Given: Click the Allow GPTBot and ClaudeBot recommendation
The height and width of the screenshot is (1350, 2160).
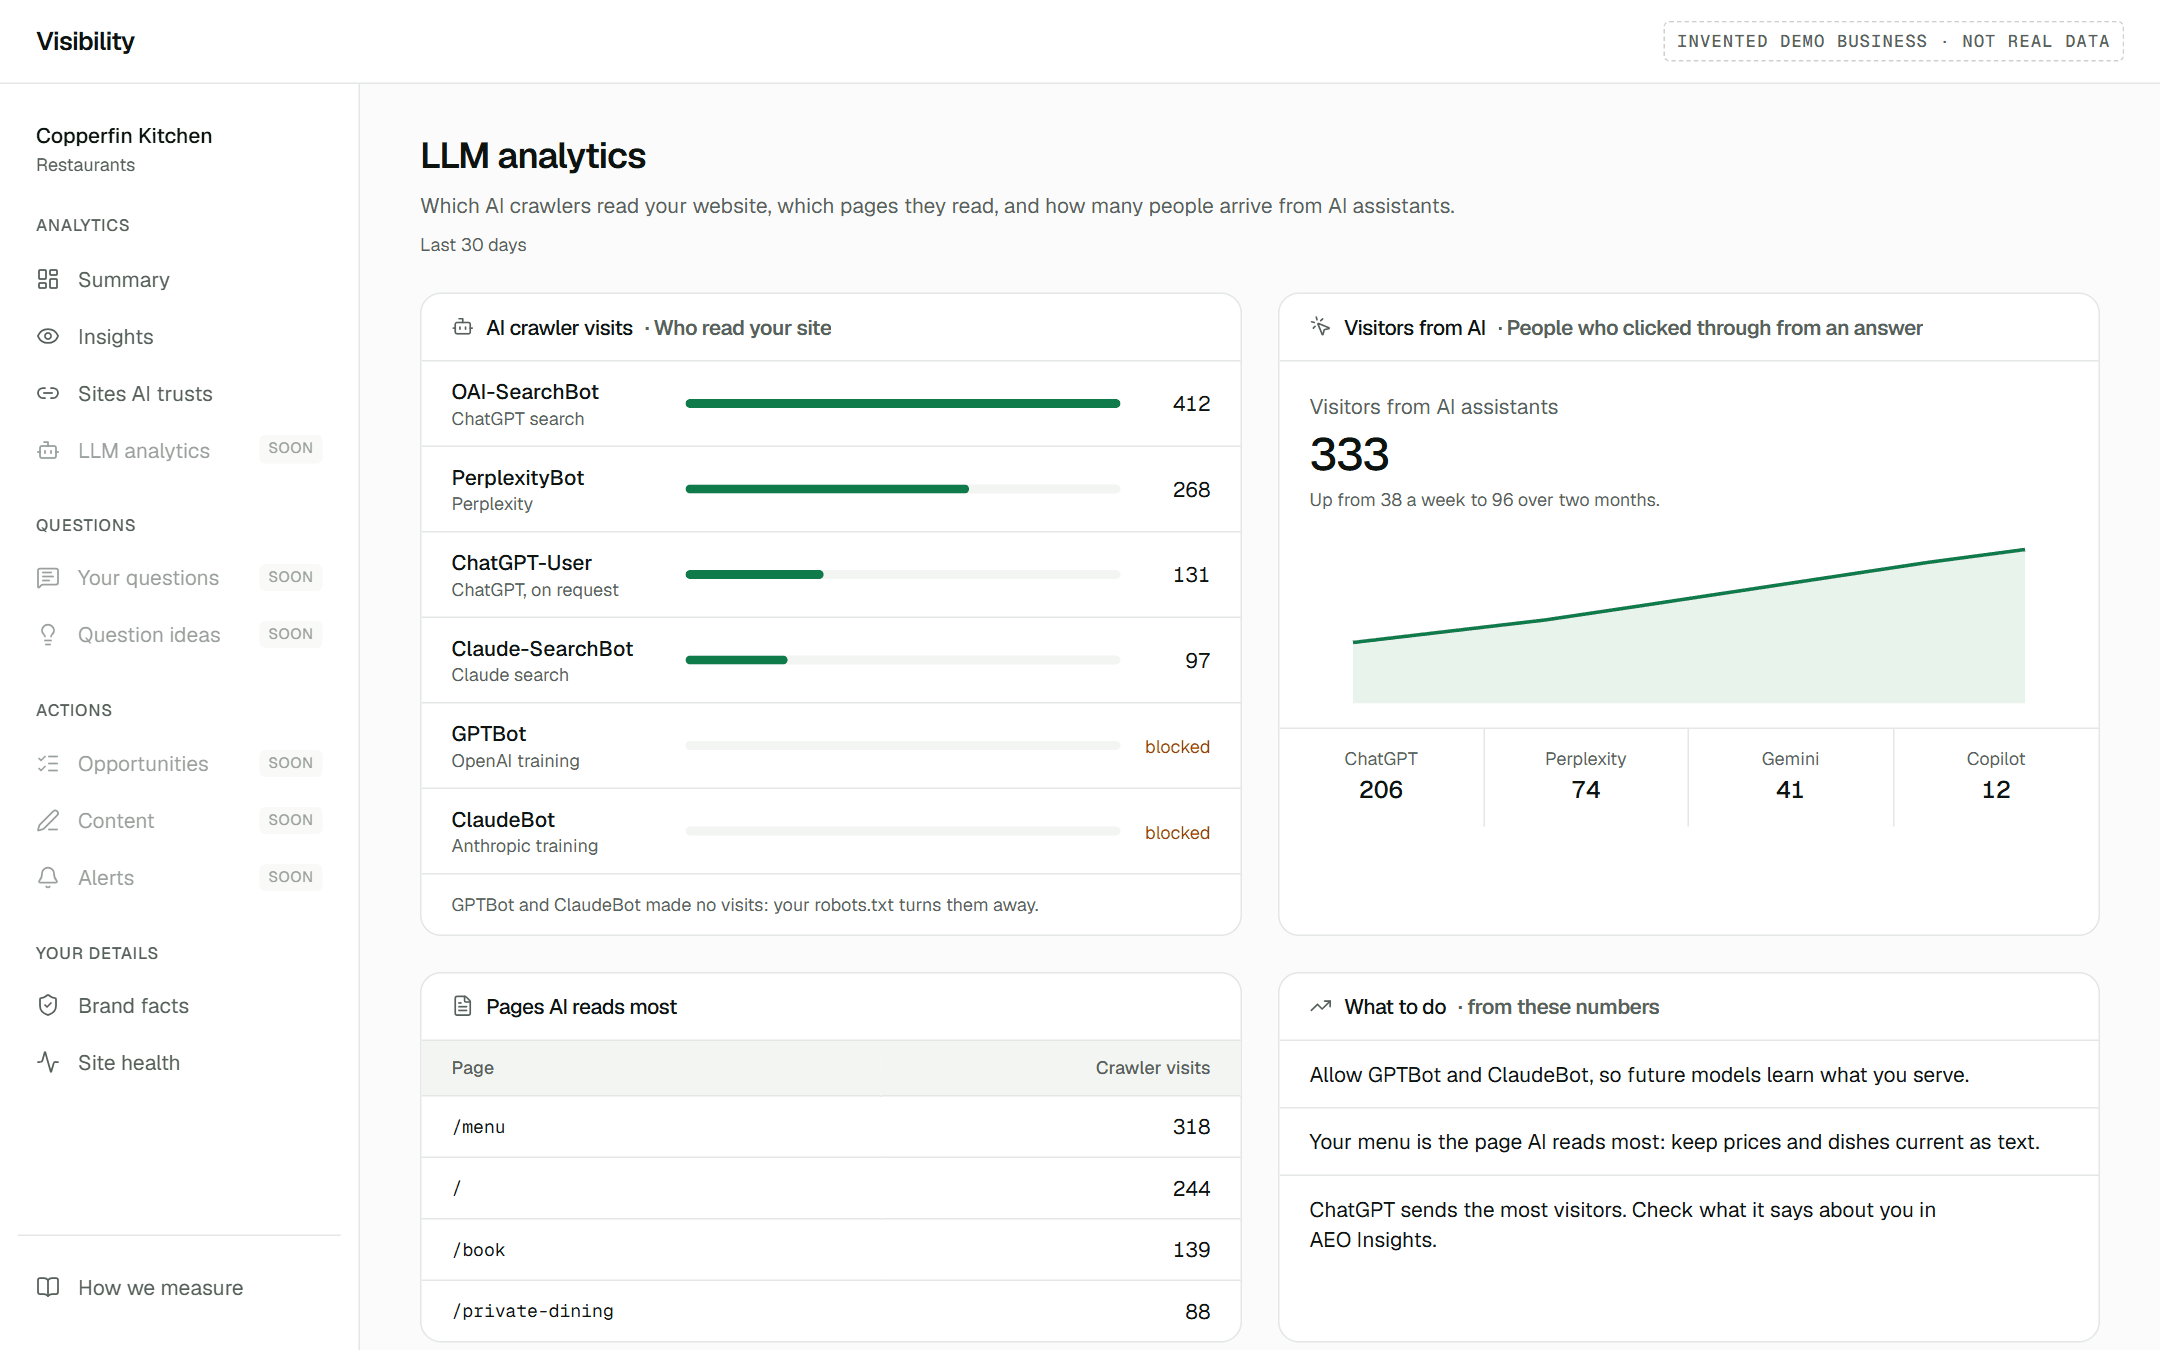Looking at the screenshot, I should pos(1688,1075).
